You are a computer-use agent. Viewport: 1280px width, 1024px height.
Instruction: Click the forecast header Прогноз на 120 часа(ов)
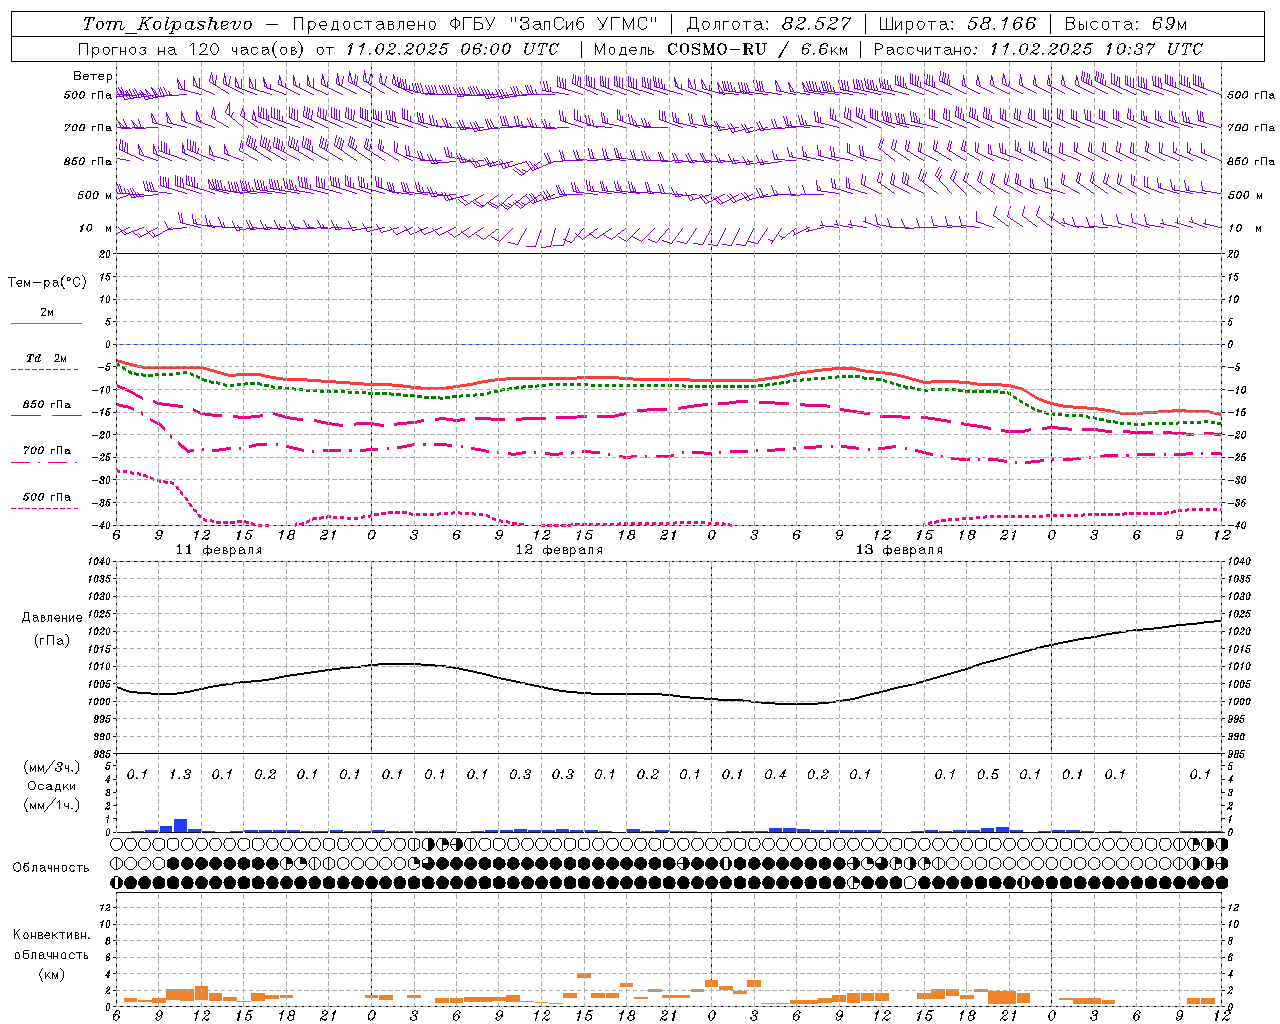(192, 49)
